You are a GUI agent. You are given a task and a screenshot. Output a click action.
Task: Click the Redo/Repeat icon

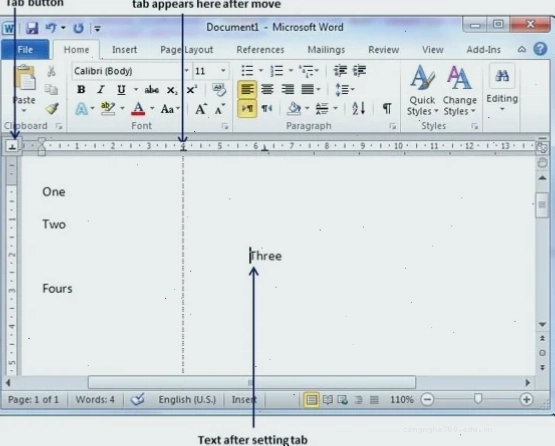(78, 28)
